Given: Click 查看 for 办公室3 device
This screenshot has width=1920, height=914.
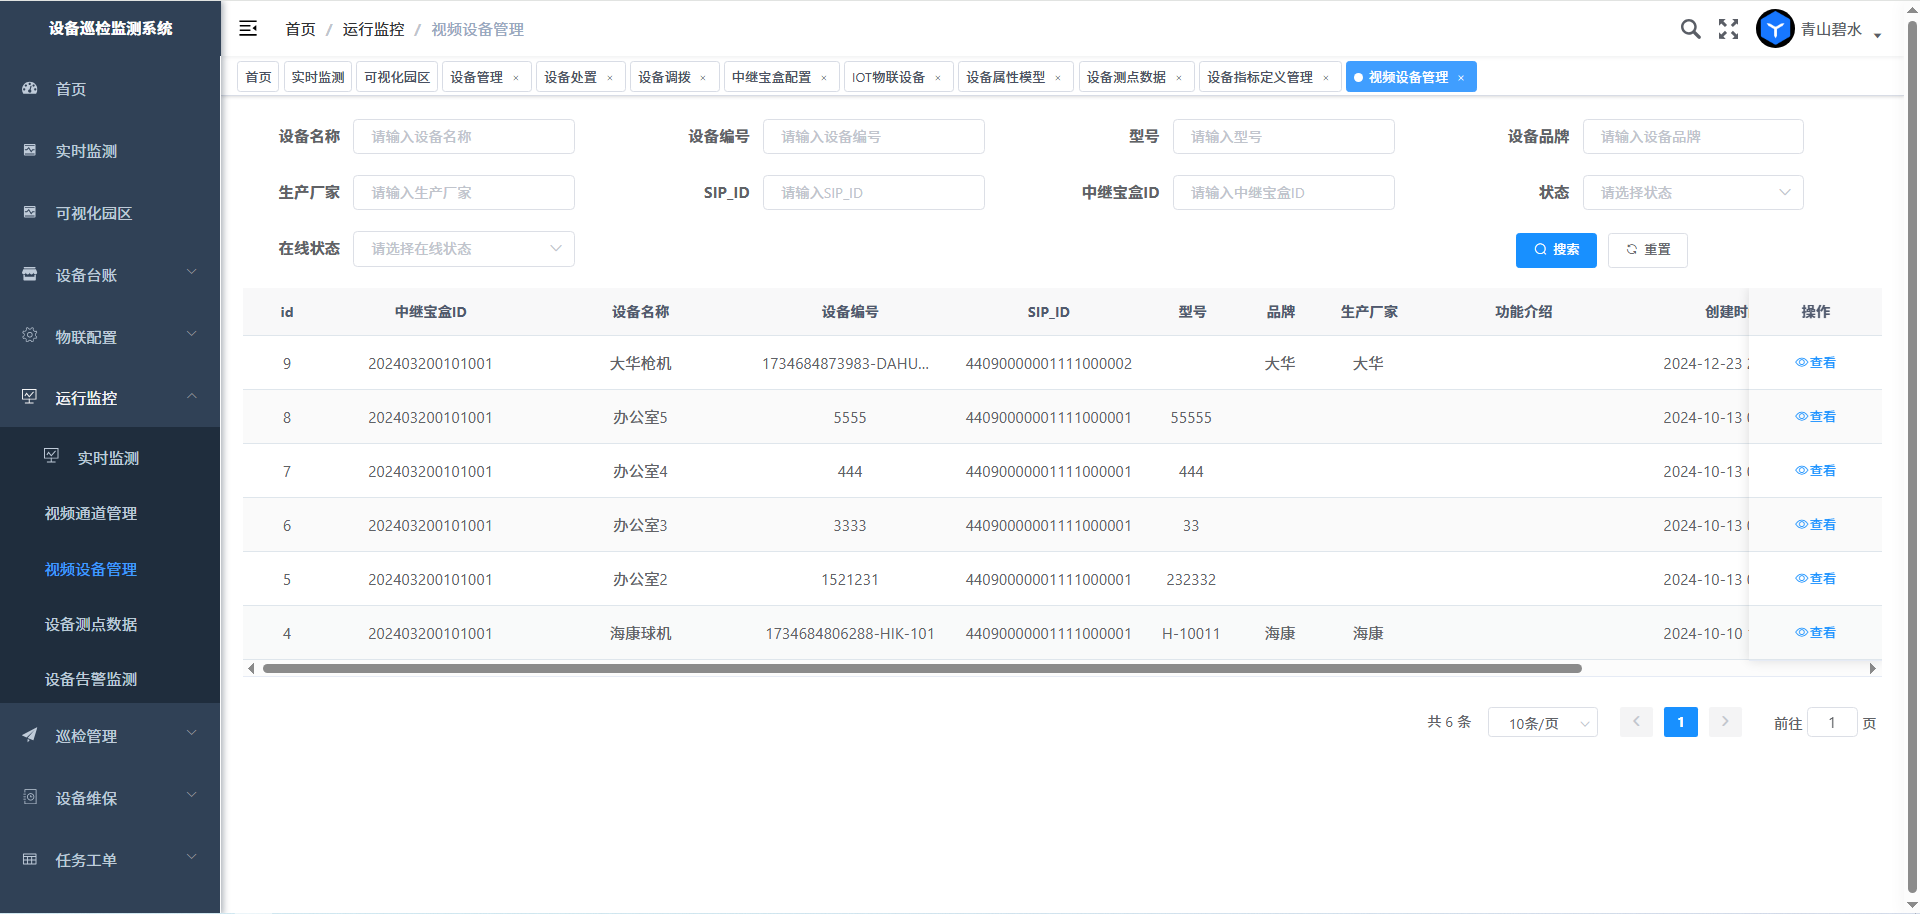Looking at the screenshot, I should 1815,525.
